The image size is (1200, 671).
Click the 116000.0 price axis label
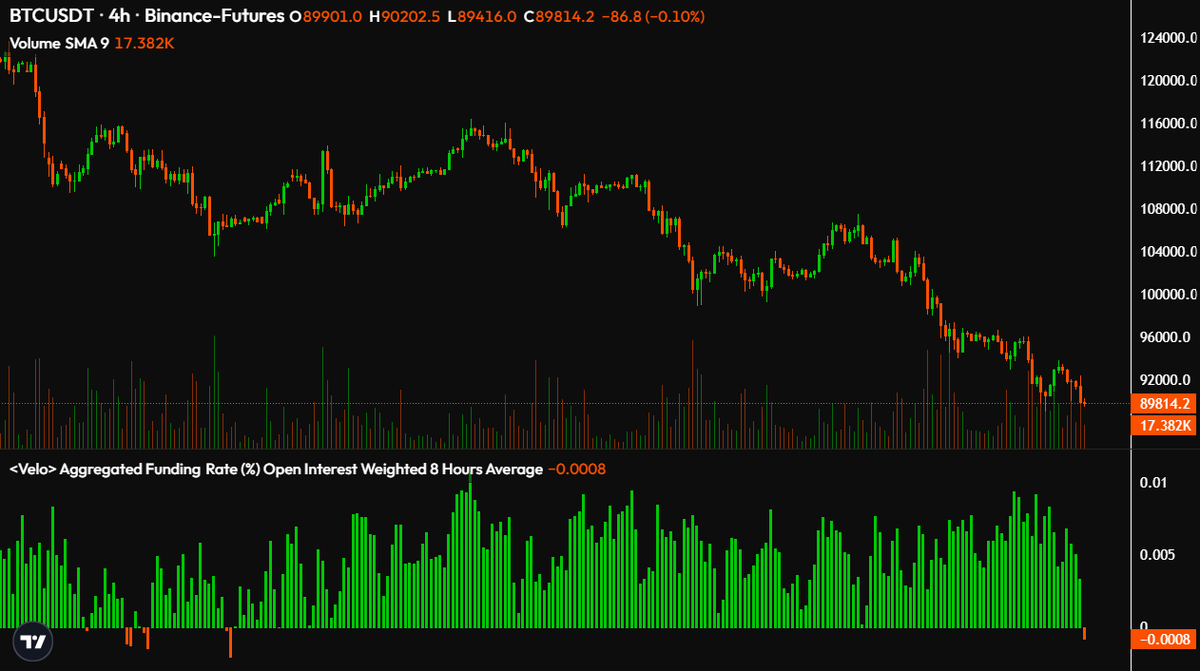(1166, 124)
